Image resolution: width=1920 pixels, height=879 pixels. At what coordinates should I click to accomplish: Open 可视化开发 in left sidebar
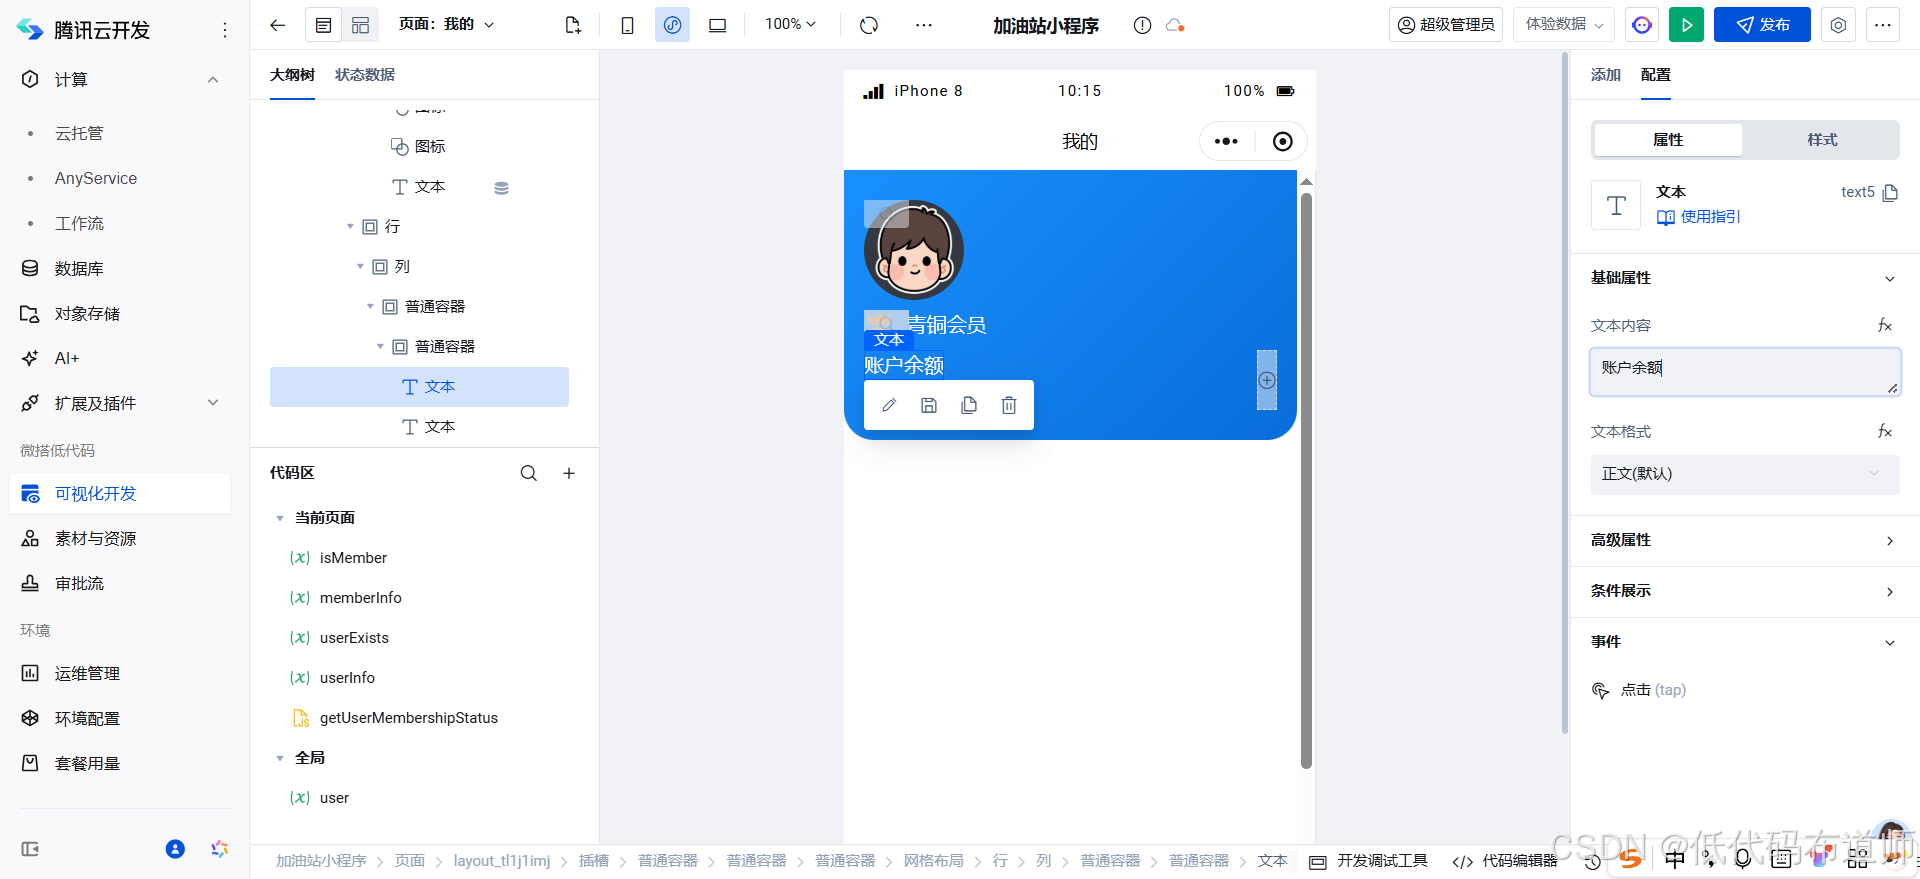[120, 494]
